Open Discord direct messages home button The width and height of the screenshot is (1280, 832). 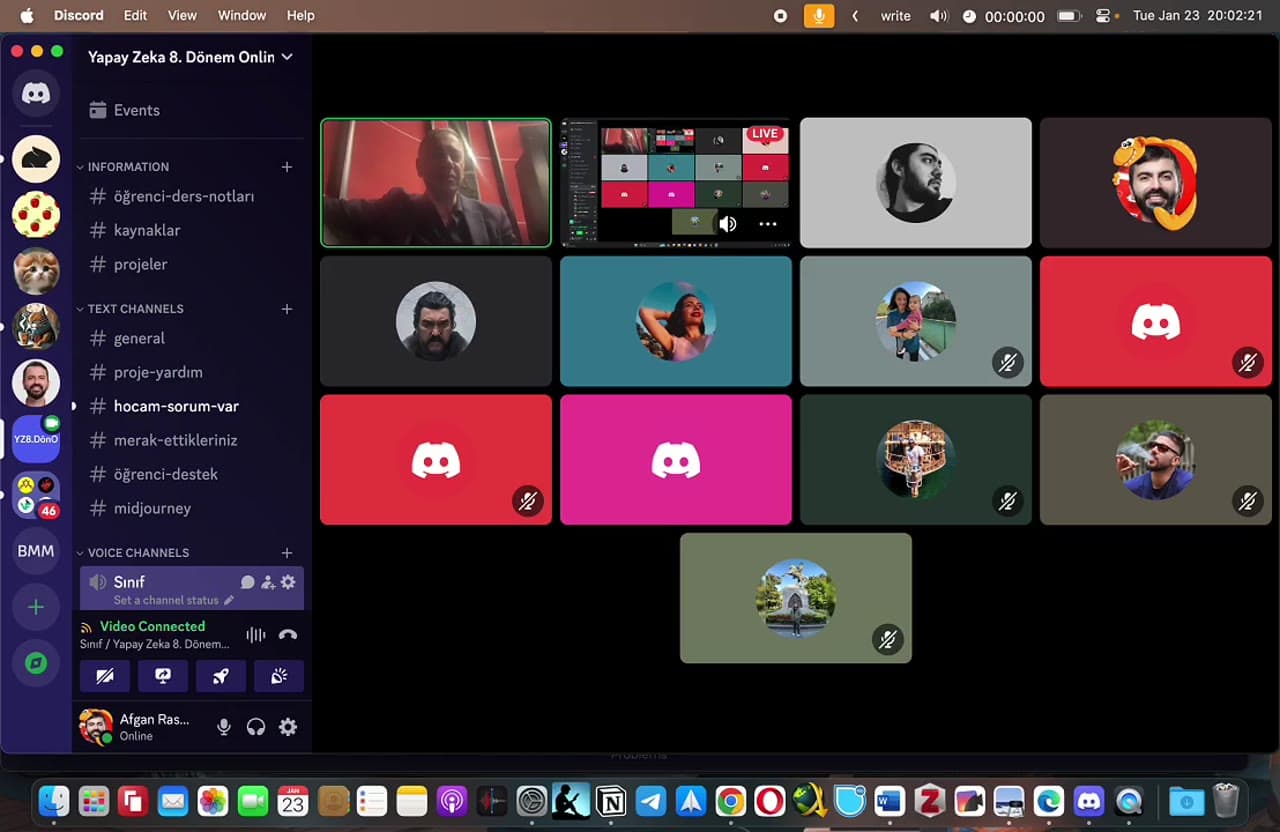(36, 94)
